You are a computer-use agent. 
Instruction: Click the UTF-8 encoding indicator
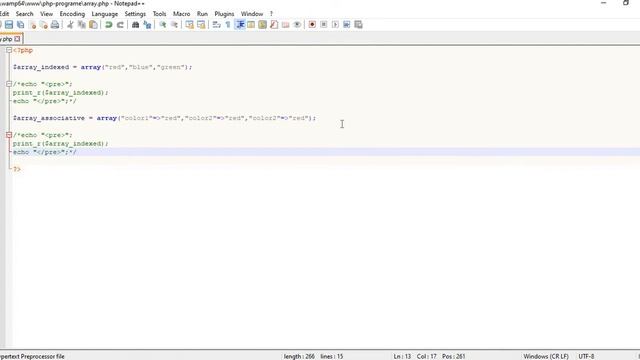(x=587, y=356)
